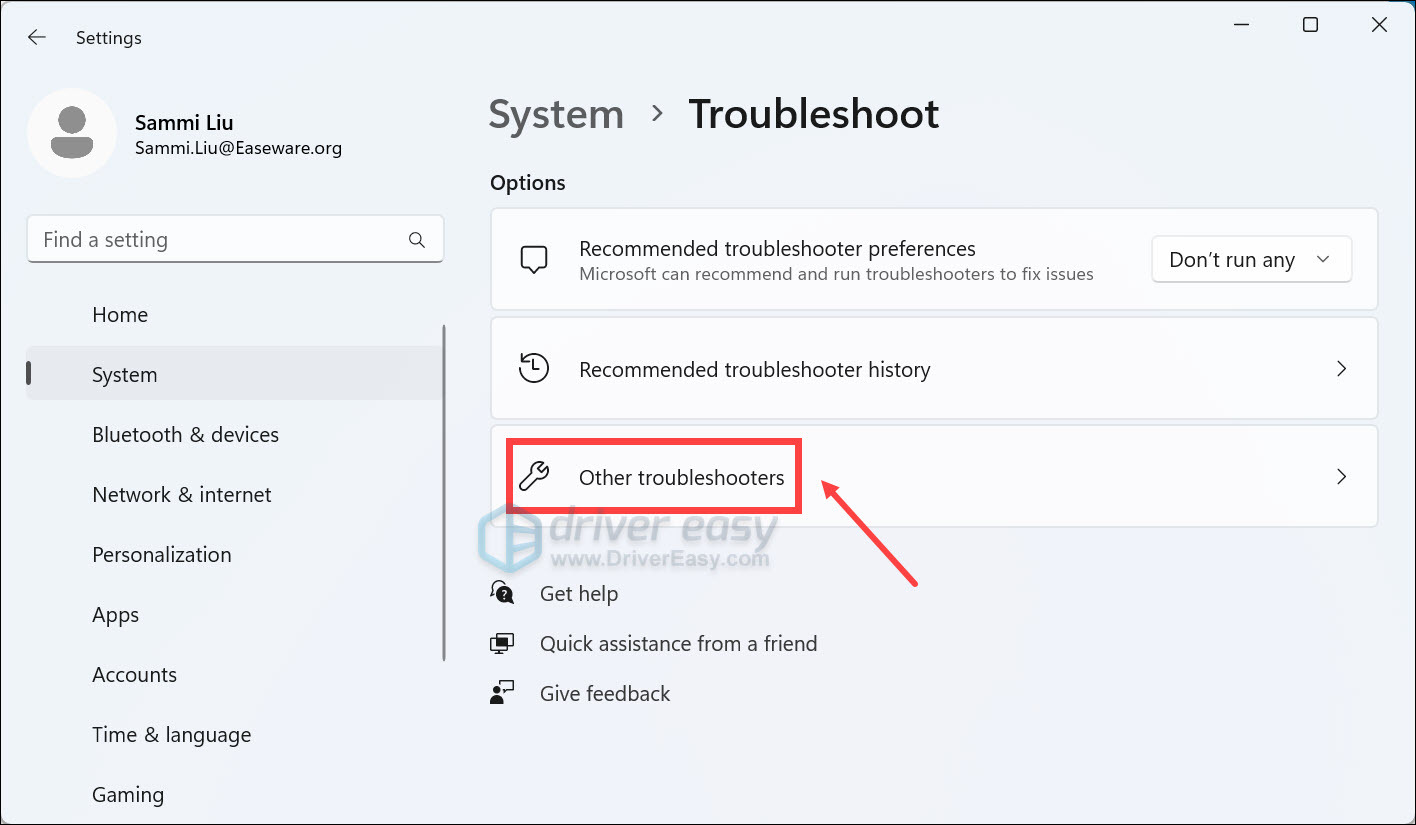The width and height of the screenshot is (1416, 825).
Task: Click the Sammi Liu account name
Action: pos(184,123)
